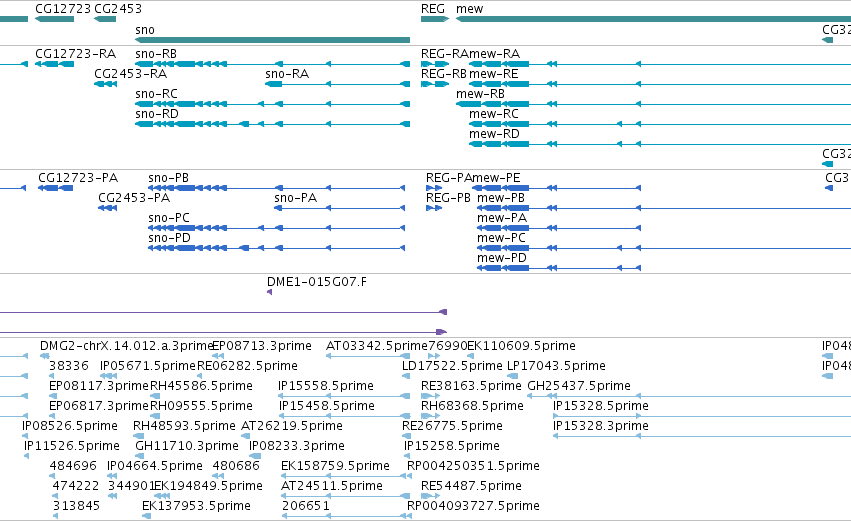Select EST RE54487.5prime
The height and width of the screenshot is (521, 851).
[430, 496]
